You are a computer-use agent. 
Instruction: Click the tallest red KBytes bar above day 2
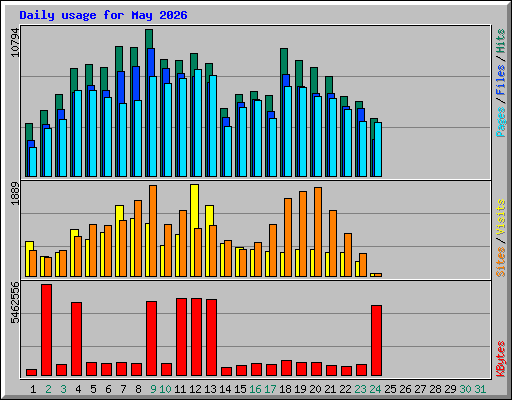point(46,330)
